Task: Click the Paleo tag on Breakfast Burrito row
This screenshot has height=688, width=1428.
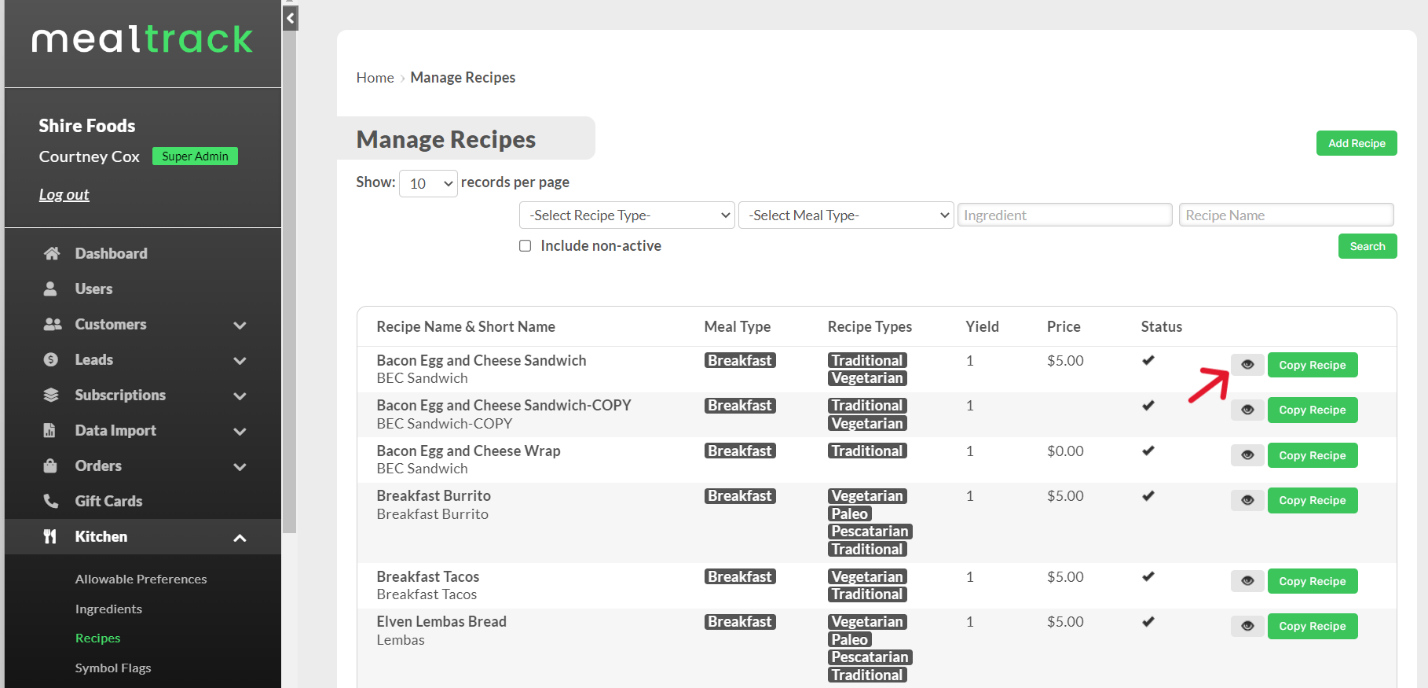Action: click(x=850, y=514)
